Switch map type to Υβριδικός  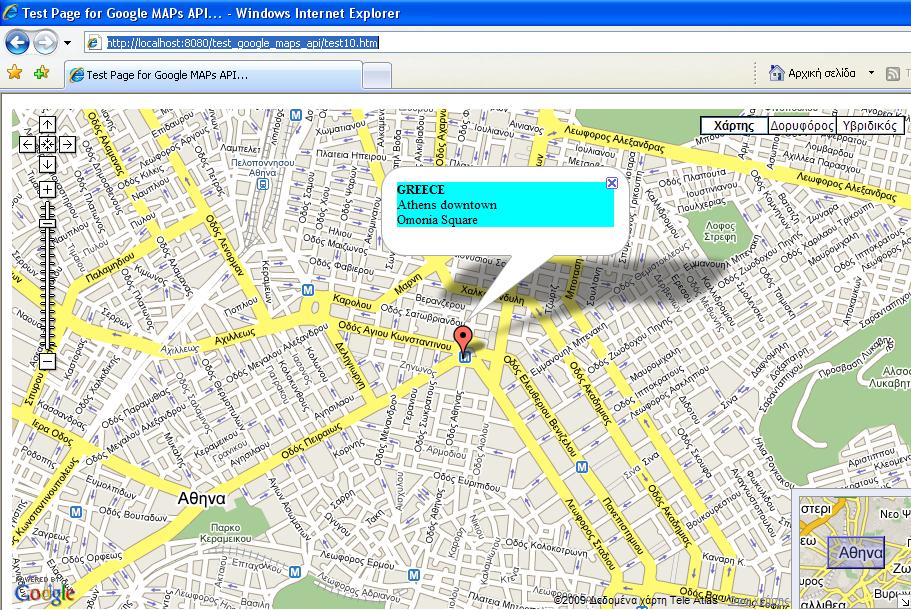point(870,125)
